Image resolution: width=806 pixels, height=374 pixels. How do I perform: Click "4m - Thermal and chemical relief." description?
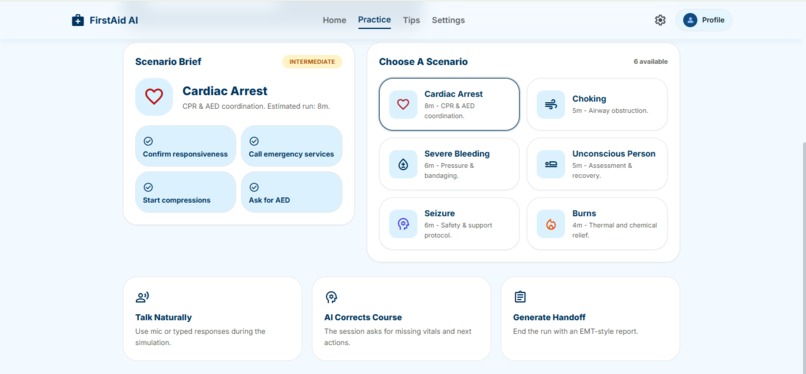(614, 230)
